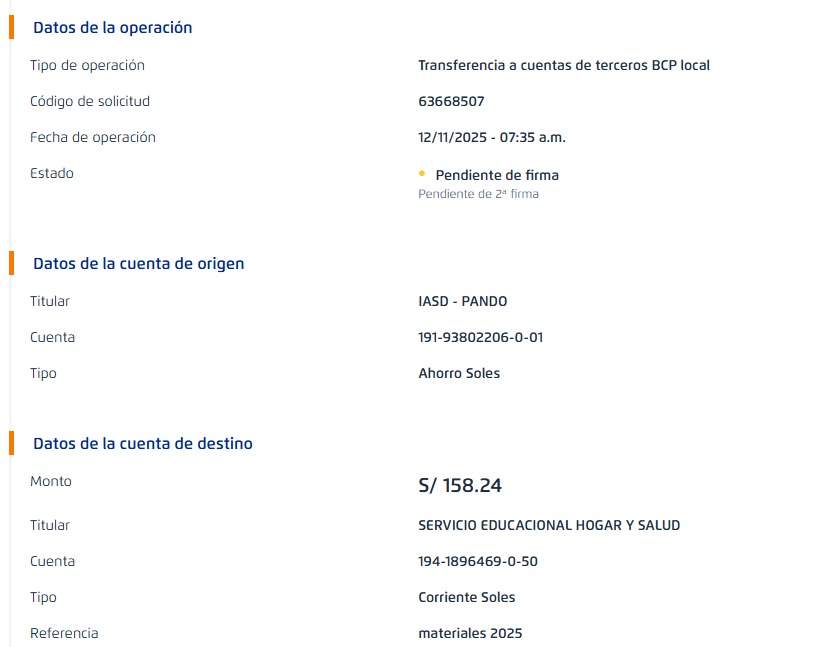Click the Ahorro Soles account type

(x=459, y=373)
